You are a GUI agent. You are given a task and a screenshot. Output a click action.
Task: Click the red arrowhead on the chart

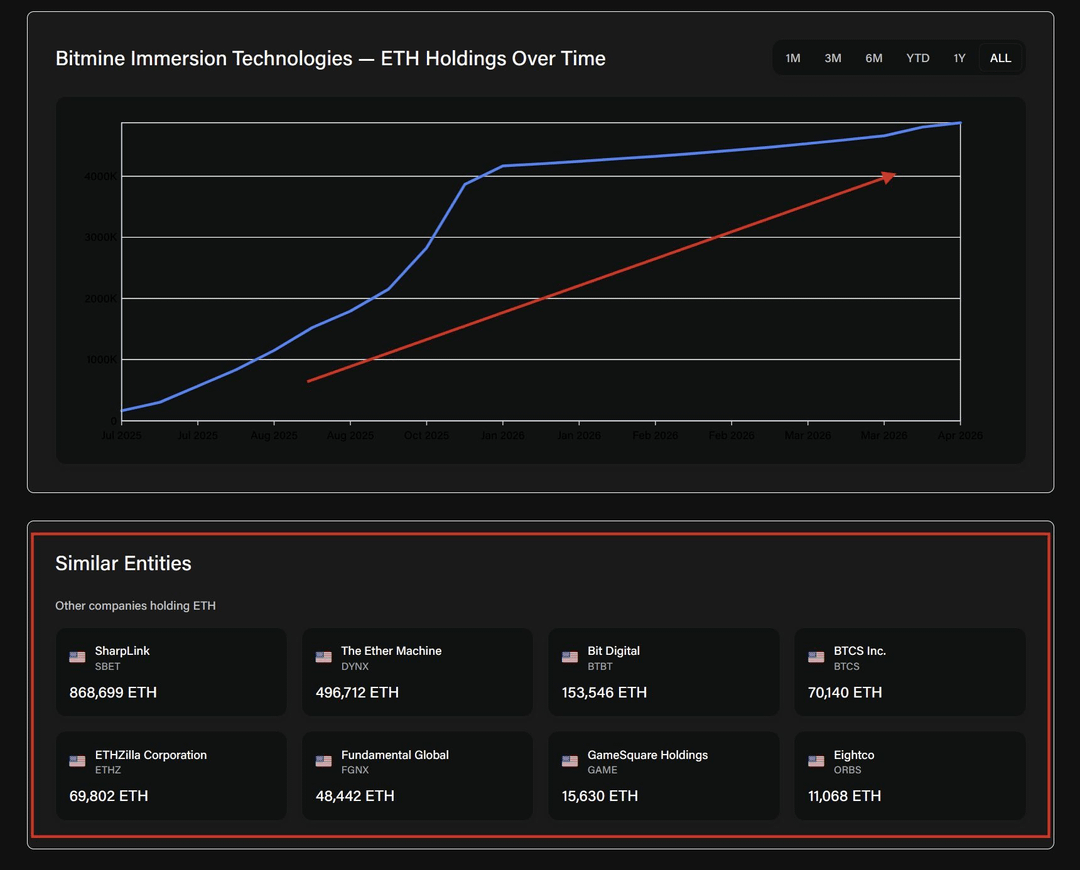pos(888,177)
